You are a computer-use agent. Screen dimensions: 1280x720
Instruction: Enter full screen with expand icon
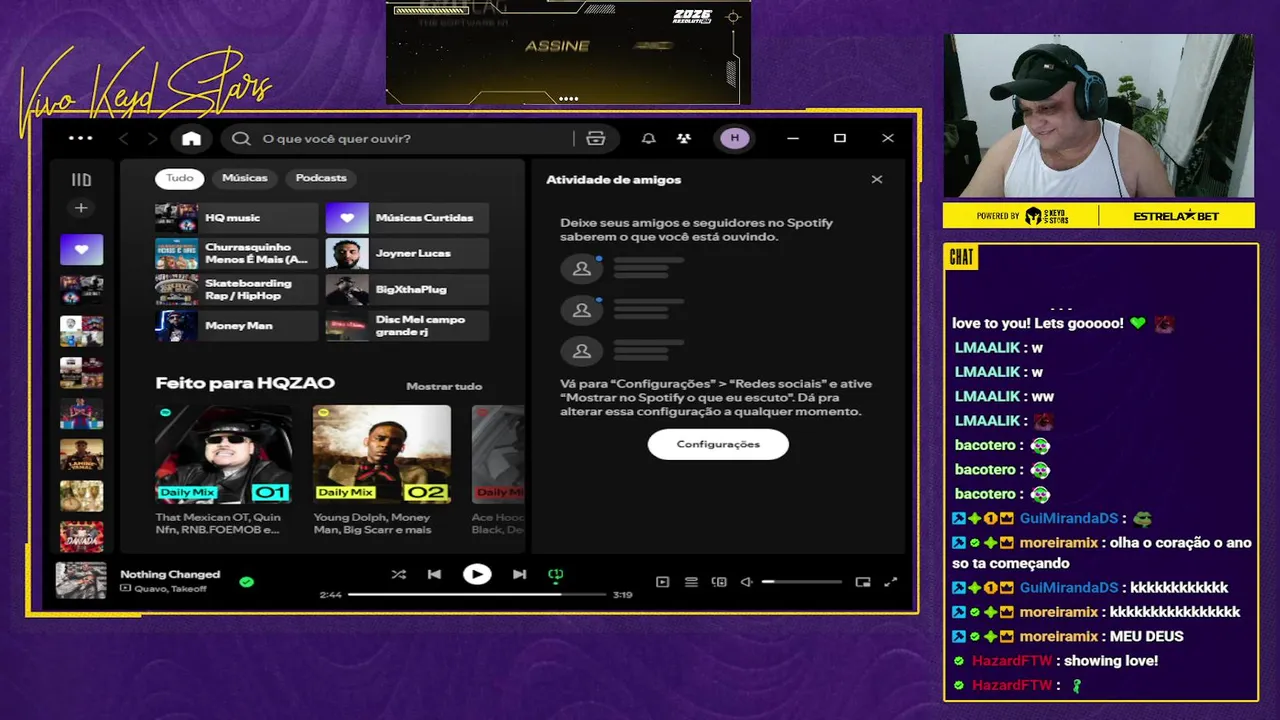click(891, 582)
